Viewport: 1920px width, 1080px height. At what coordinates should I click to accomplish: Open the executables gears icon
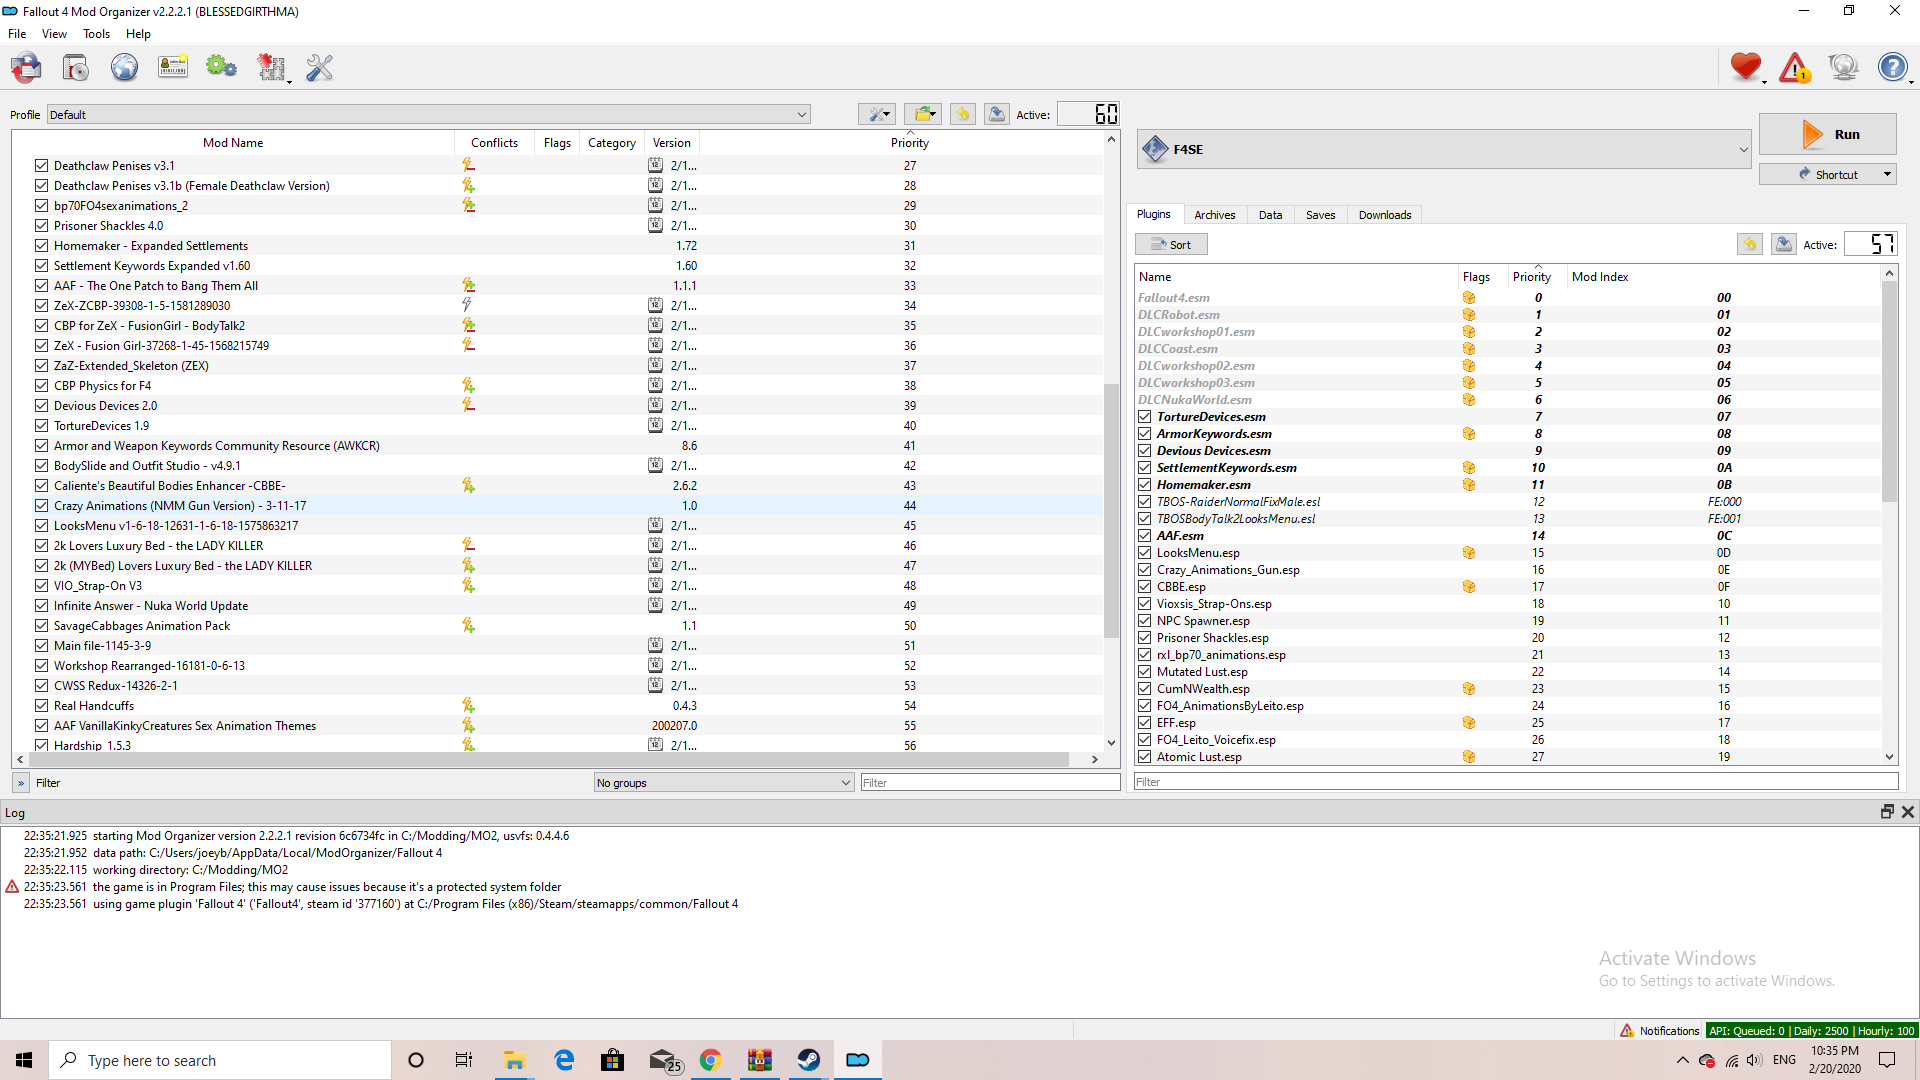(221, 68)
